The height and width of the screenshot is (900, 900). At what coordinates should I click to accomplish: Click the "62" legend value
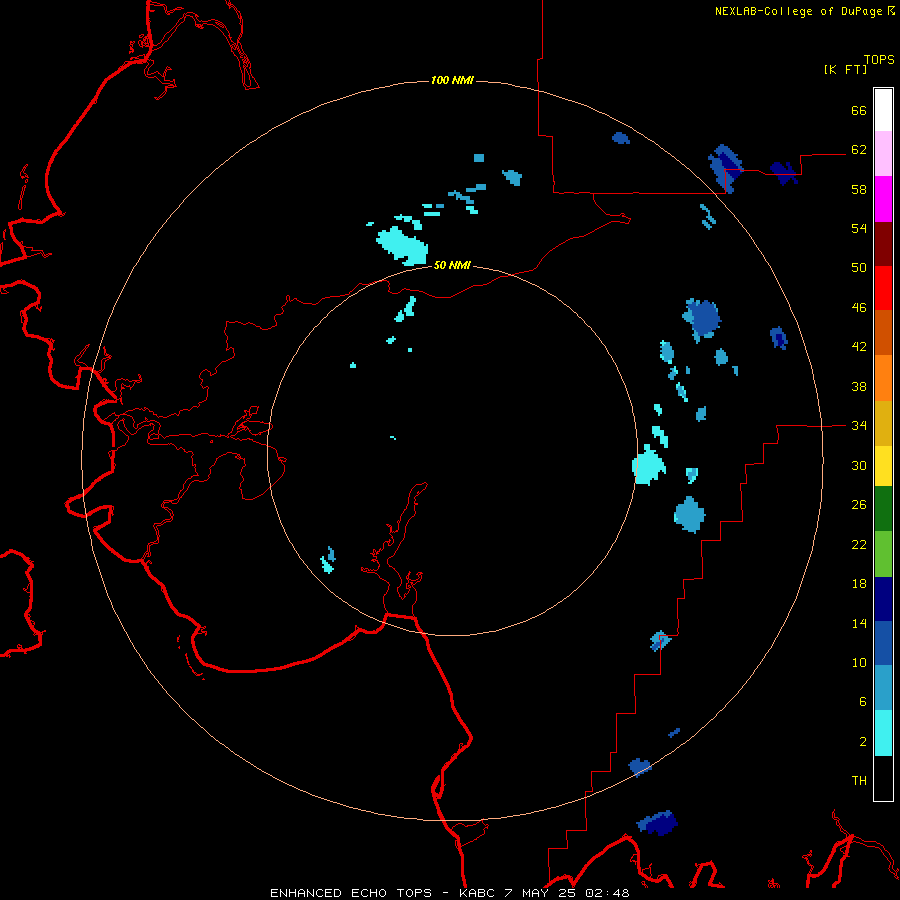[x=859, y=150]
